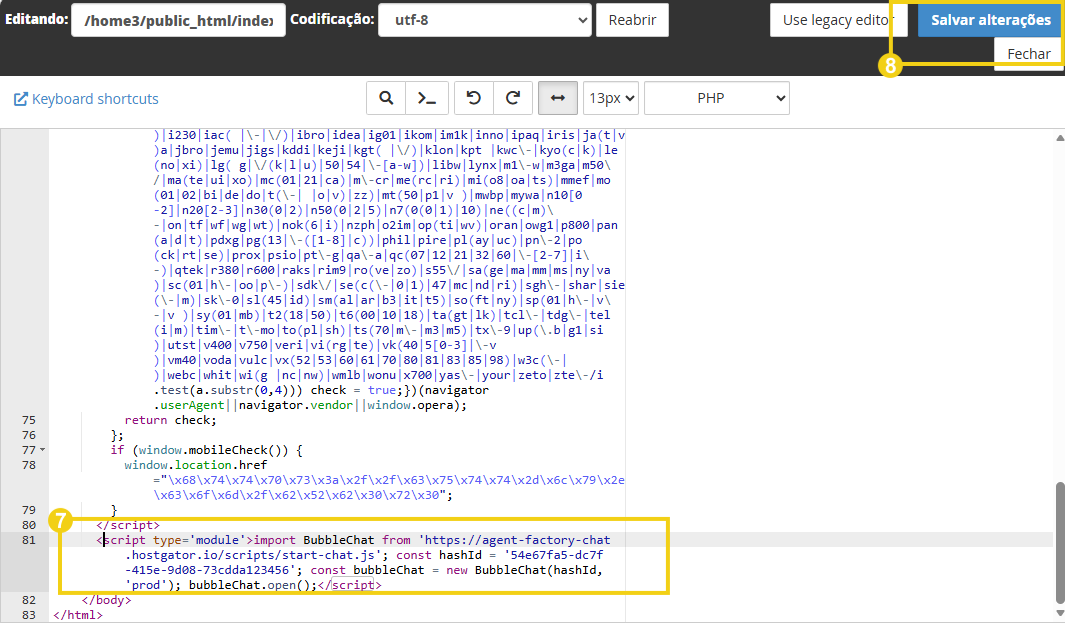Click line number 83 in gutter
This screenshot has width=1065, height=623.
[x=29, y=615]
